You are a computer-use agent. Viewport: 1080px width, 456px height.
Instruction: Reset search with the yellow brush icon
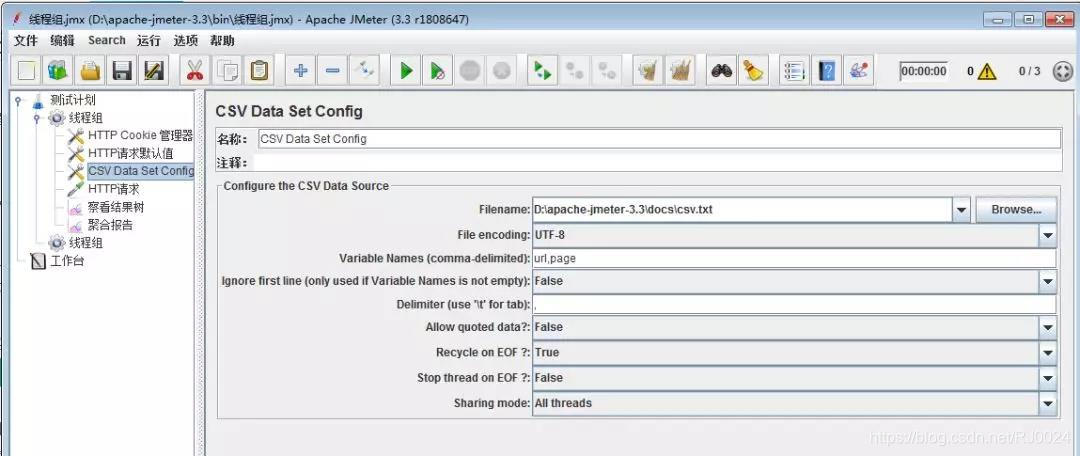(754, 71)
